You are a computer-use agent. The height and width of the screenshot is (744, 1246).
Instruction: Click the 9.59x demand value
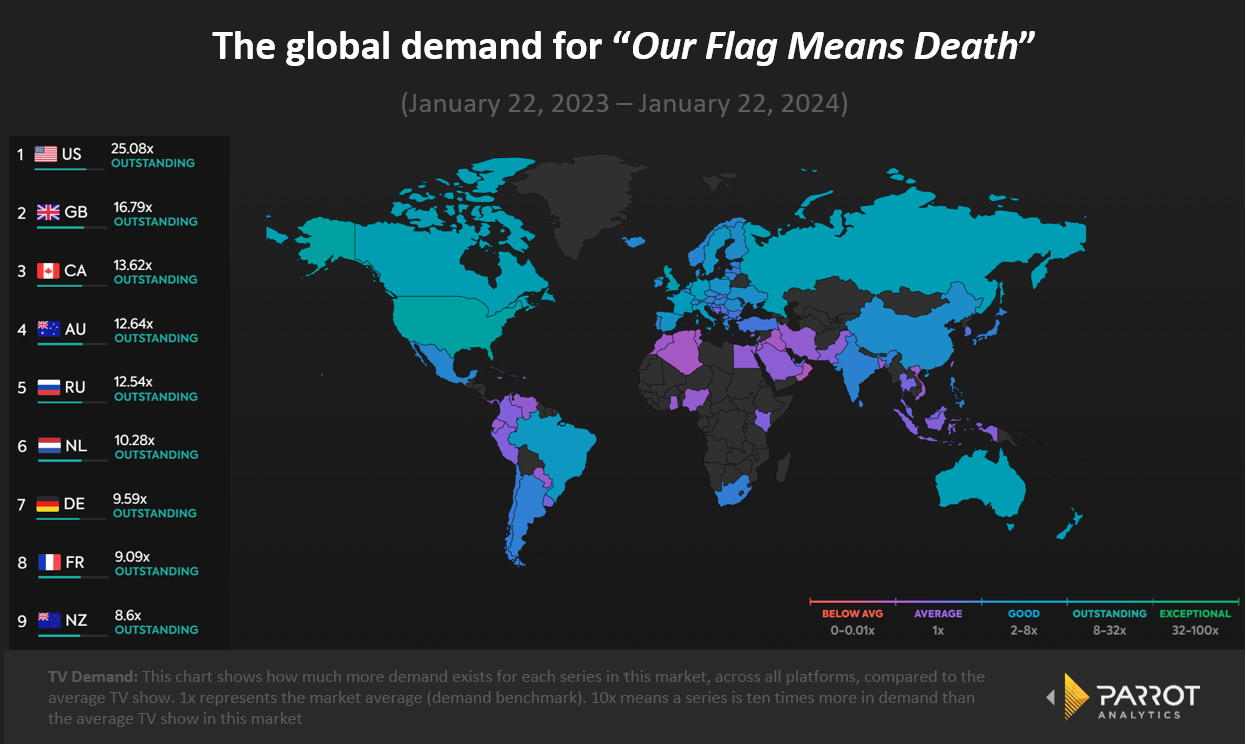(x=130, y=498)
